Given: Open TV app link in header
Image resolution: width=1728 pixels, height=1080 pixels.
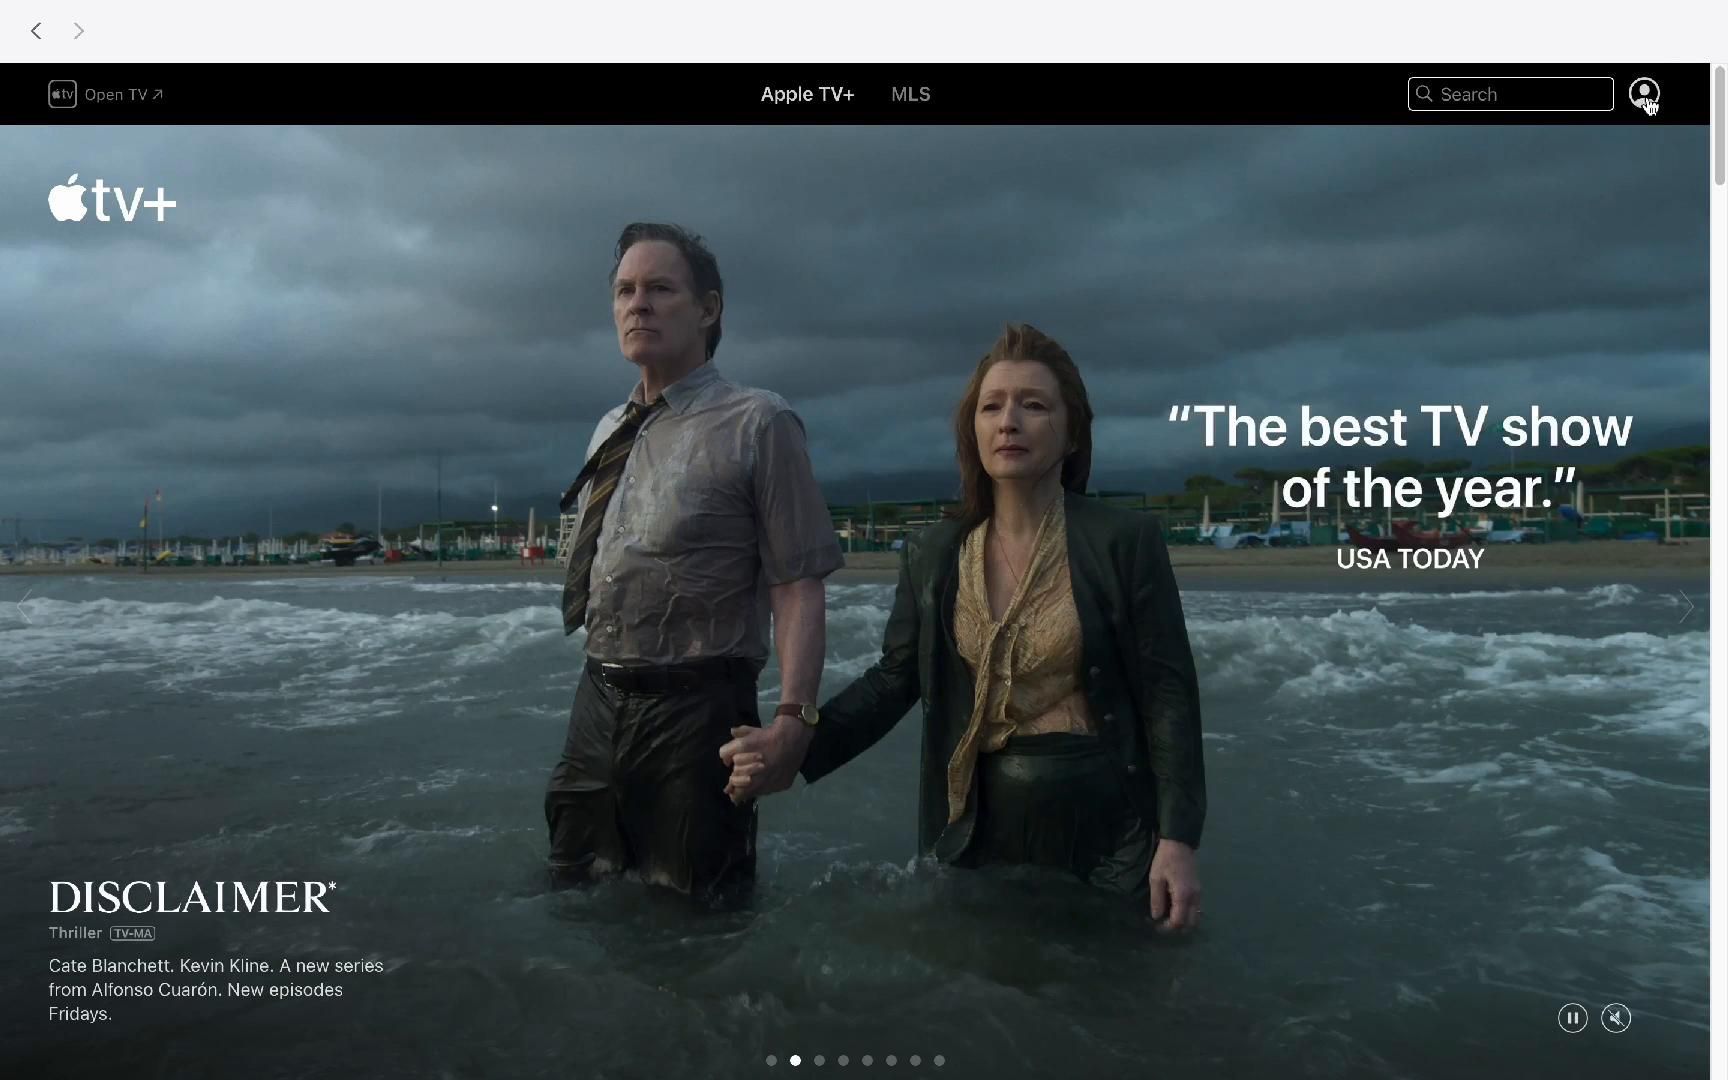Looking at the screenshot, I should [x=106, y=94].
